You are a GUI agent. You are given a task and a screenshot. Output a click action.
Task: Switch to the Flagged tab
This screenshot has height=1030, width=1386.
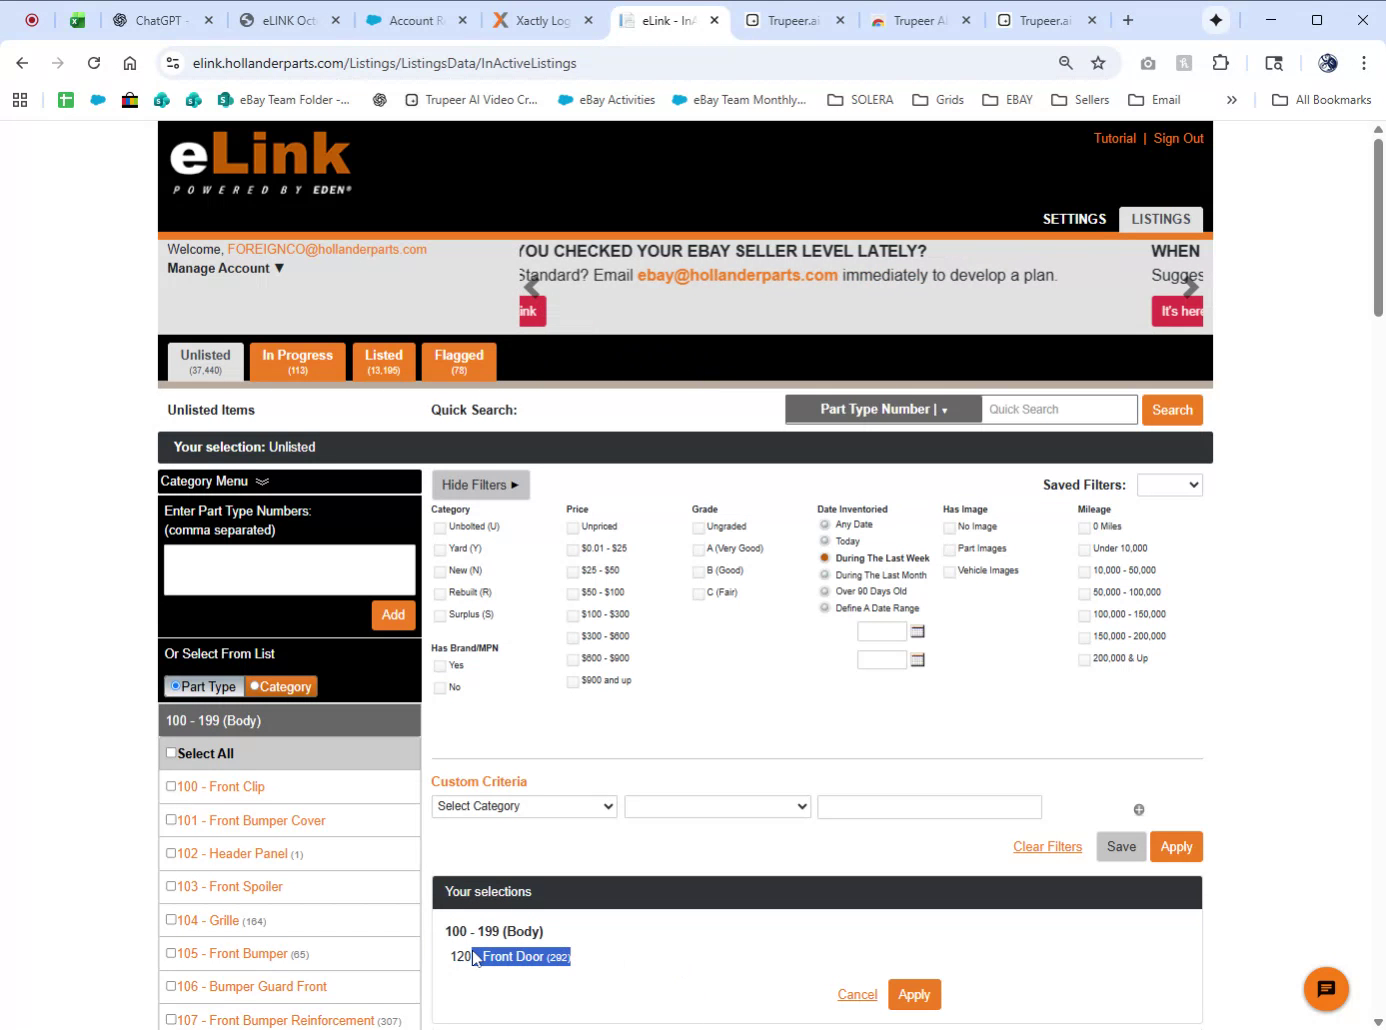click(x=459, y=361)
